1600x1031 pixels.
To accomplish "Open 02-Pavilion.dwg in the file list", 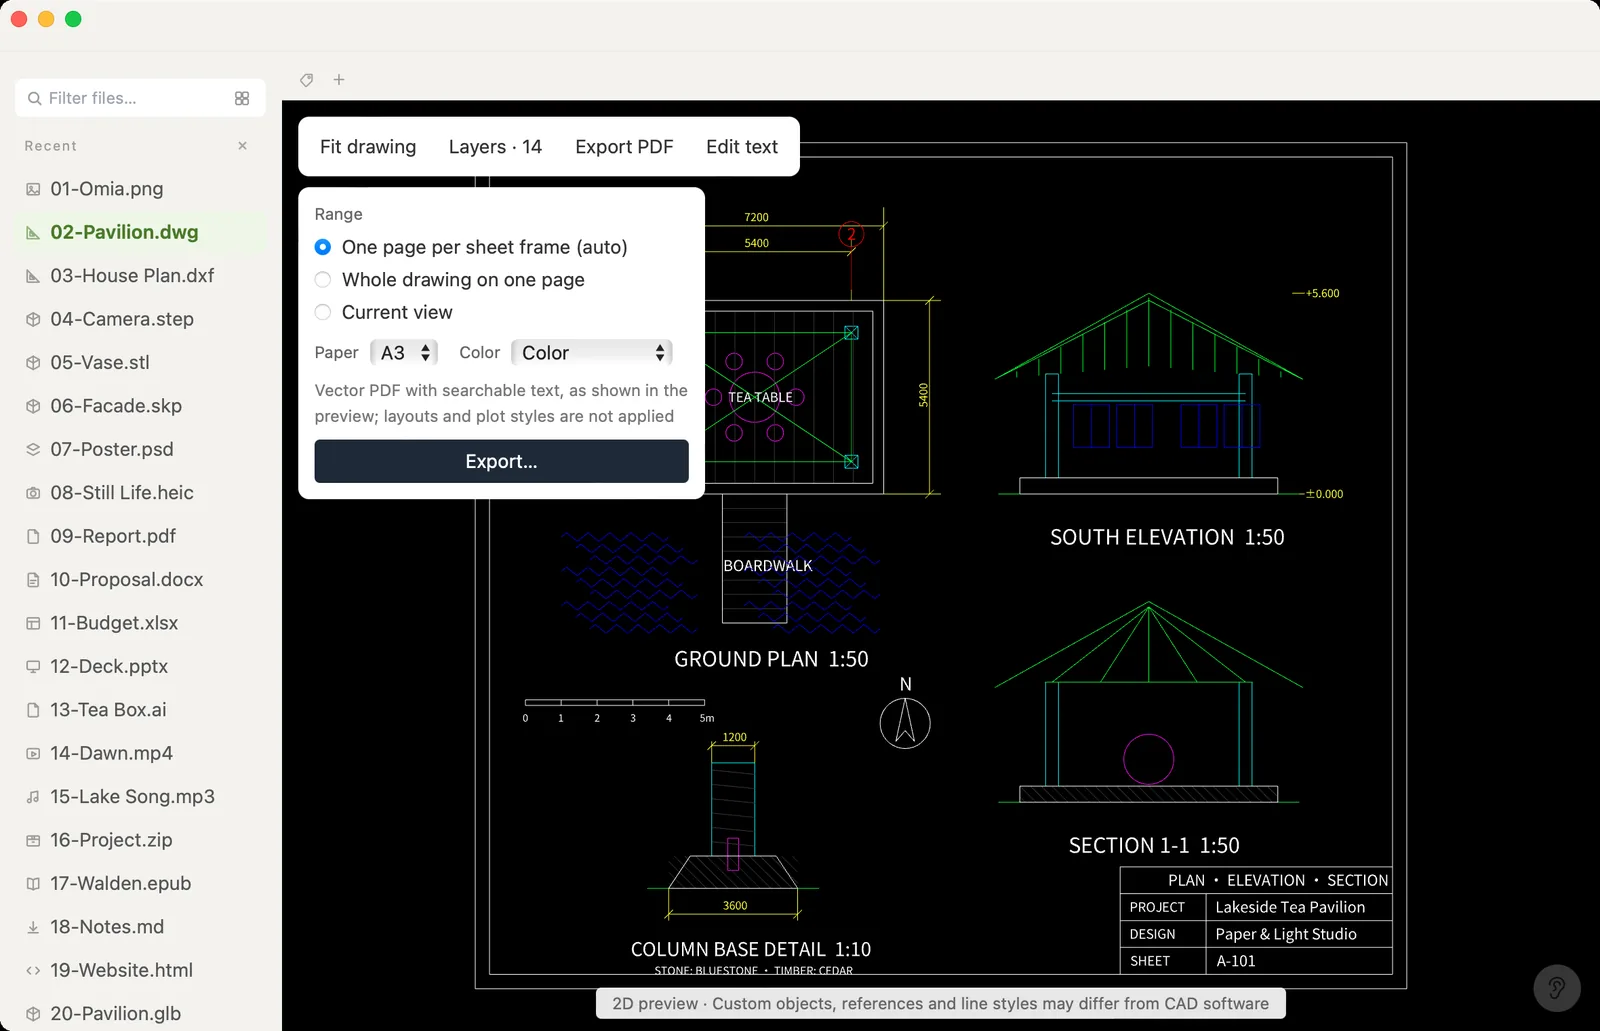I will tap(141, 232).
